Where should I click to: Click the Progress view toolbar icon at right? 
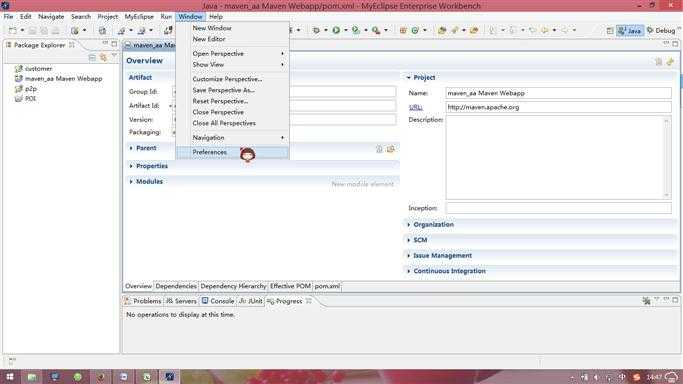(x=646, y=300)
